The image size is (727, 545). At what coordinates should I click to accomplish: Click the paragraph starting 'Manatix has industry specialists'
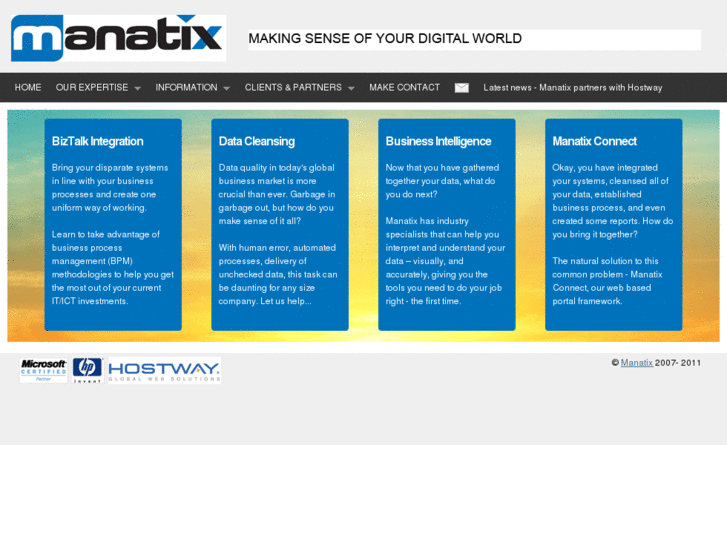(445, 261)
